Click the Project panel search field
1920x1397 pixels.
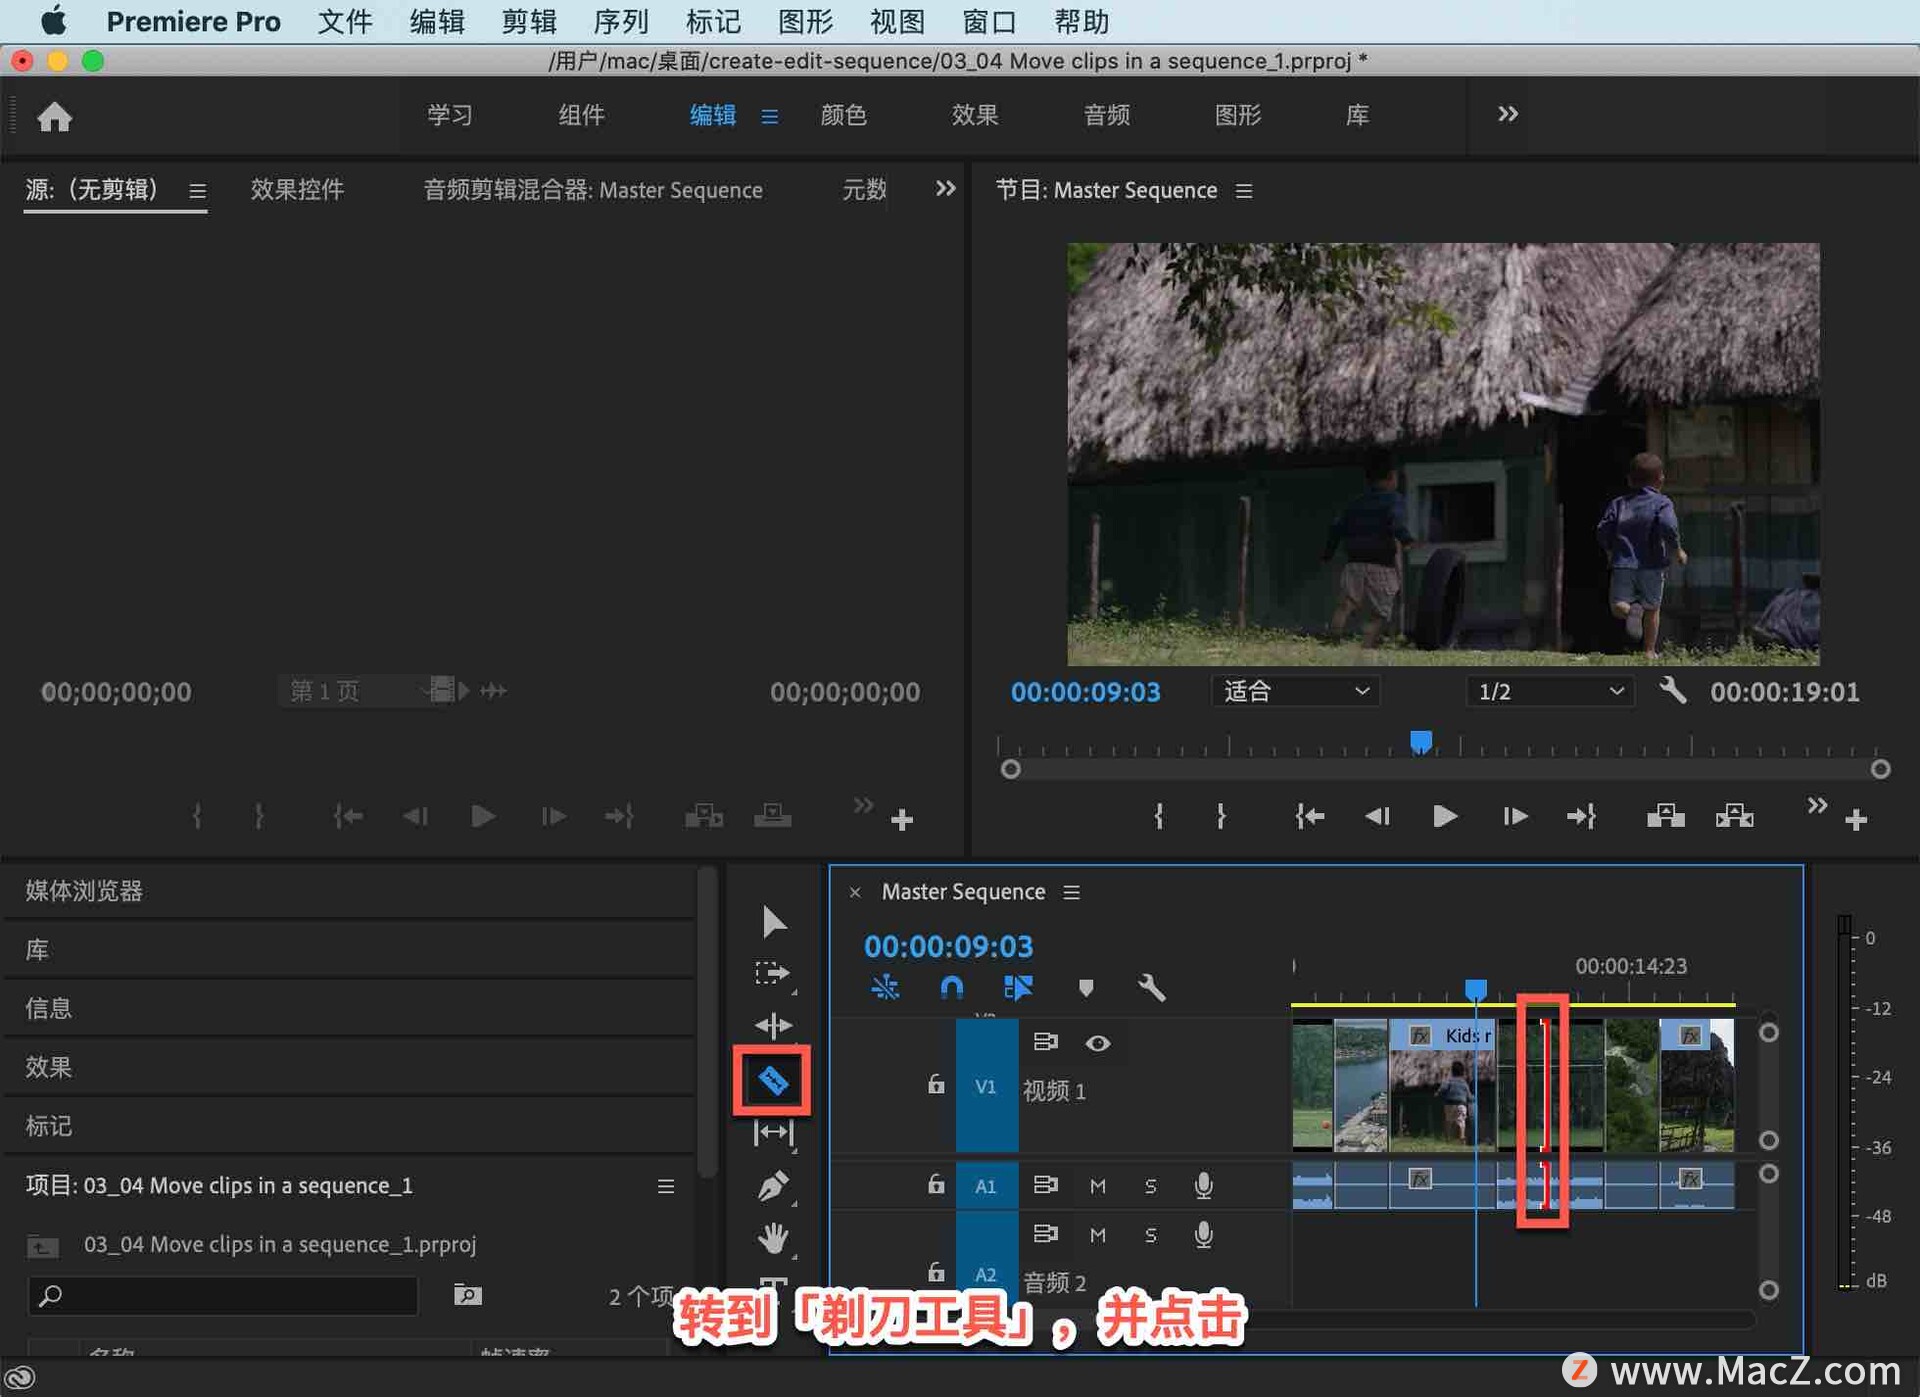223,1296
